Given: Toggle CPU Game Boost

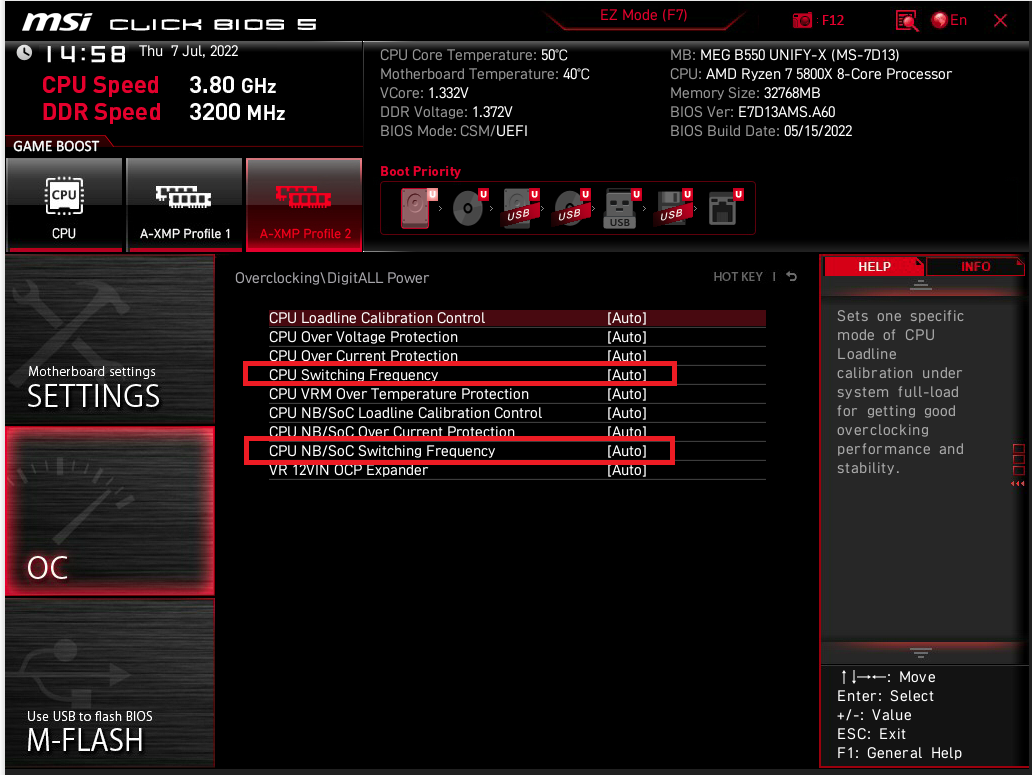Looking at the screenshot, I should [64, 205].
